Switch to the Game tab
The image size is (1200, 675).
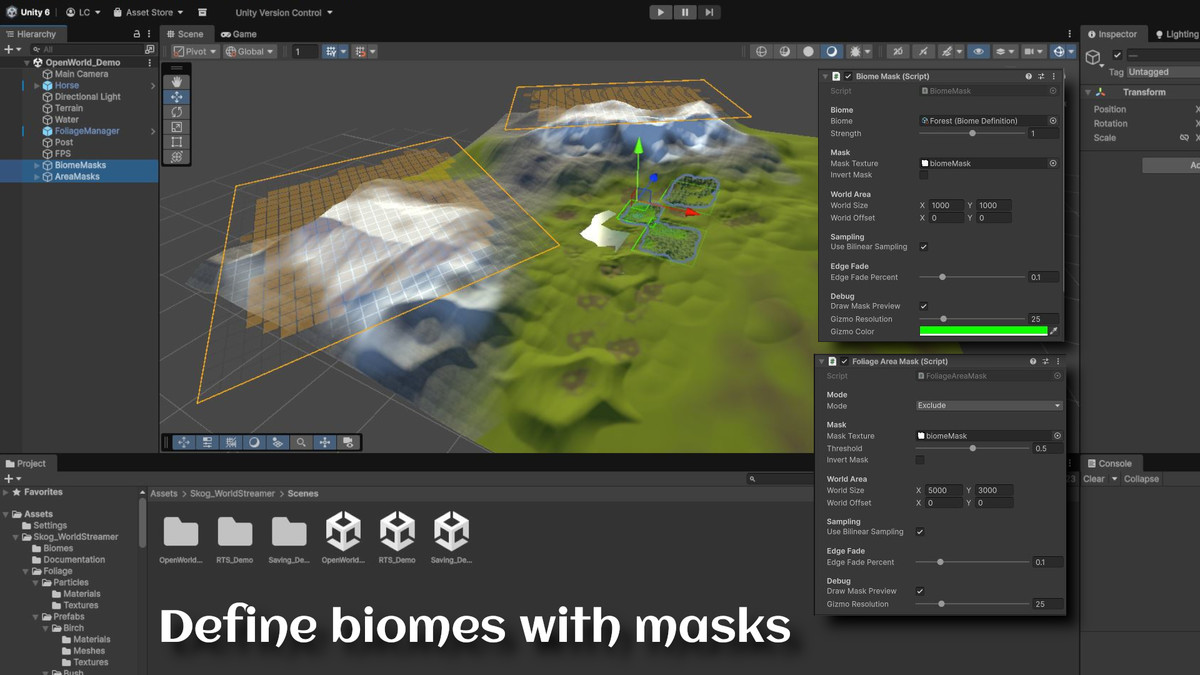239,34
